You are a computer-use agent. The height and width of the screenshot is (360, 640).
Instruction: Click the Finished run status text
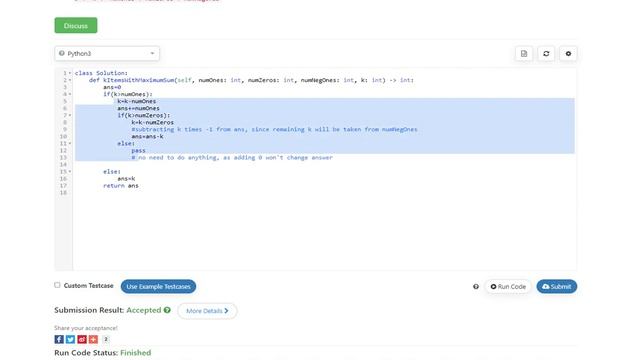(x=136, y=353)
